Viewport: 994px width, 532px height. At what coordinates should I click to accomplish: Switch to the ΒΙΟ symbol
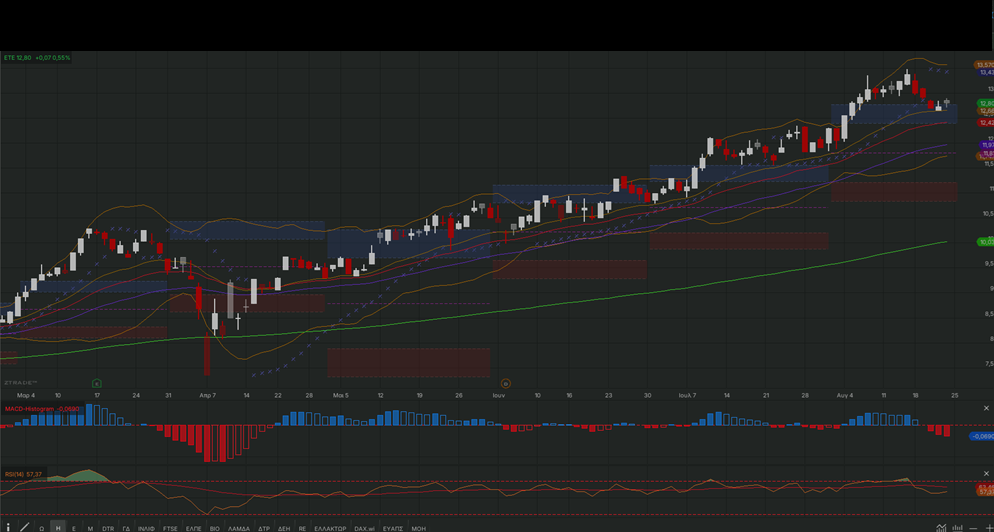(214, 528)
